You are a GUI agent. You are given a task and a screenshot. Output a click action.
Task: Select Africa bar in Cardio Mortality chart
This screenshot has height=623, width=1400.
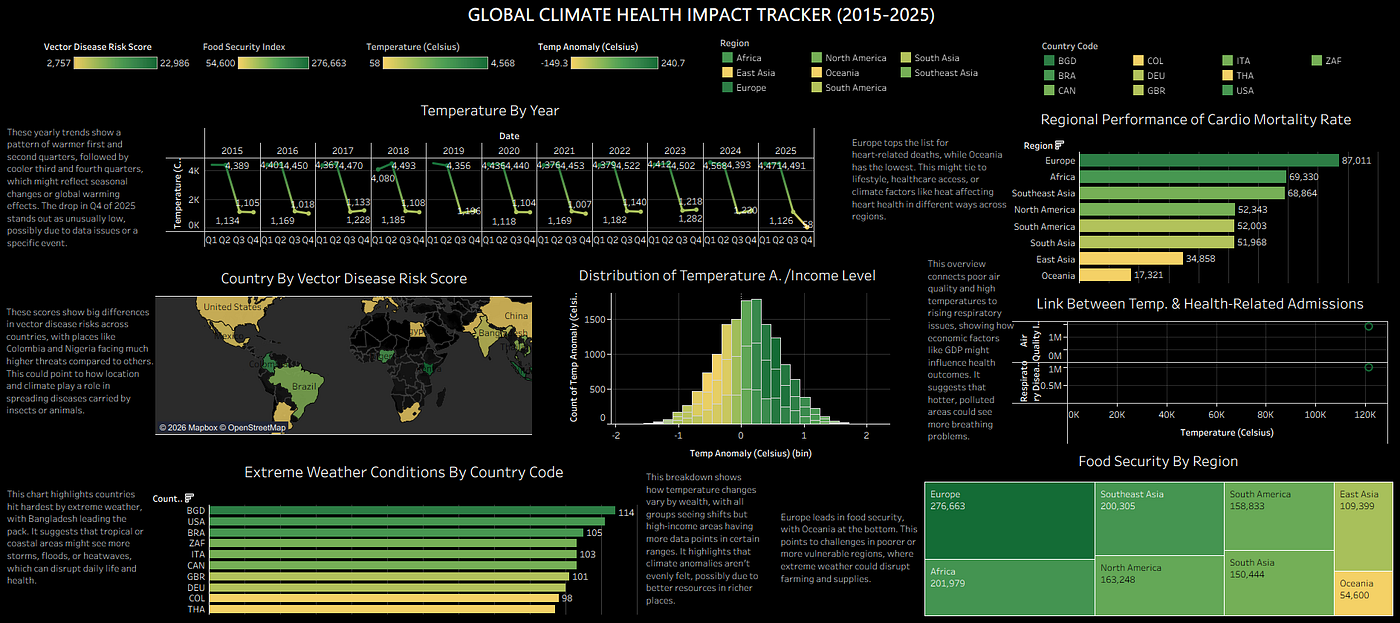pos(1182,176)
